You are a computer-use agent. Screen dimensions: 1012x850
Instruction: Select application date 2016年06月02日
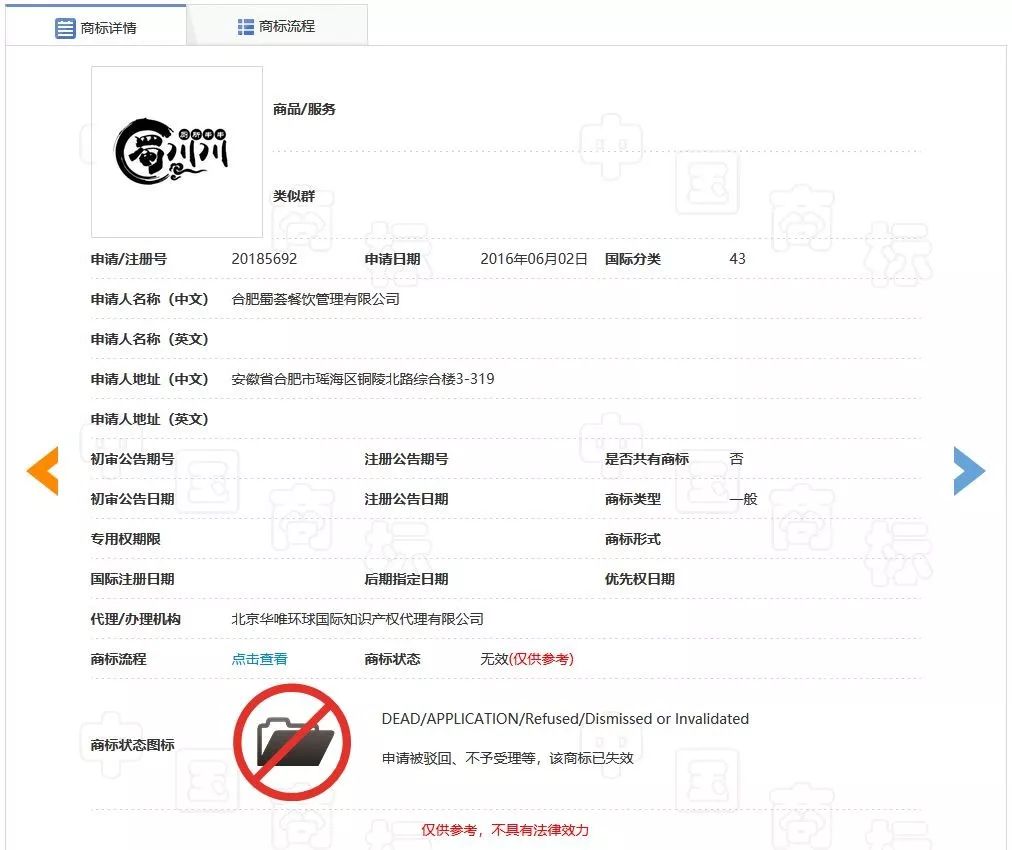534,259
